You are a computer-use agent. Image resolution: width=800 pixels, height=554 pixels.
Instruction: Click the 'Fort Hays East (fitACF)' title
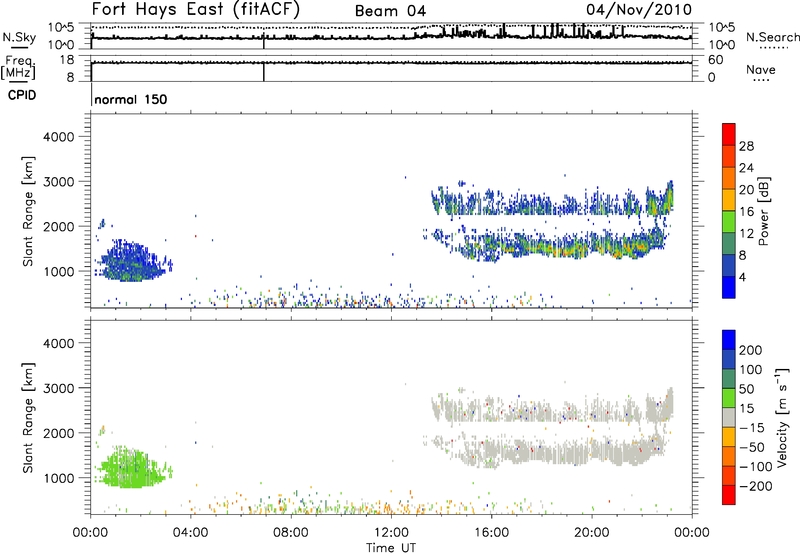pyautogui.click(x=195, y=9)
